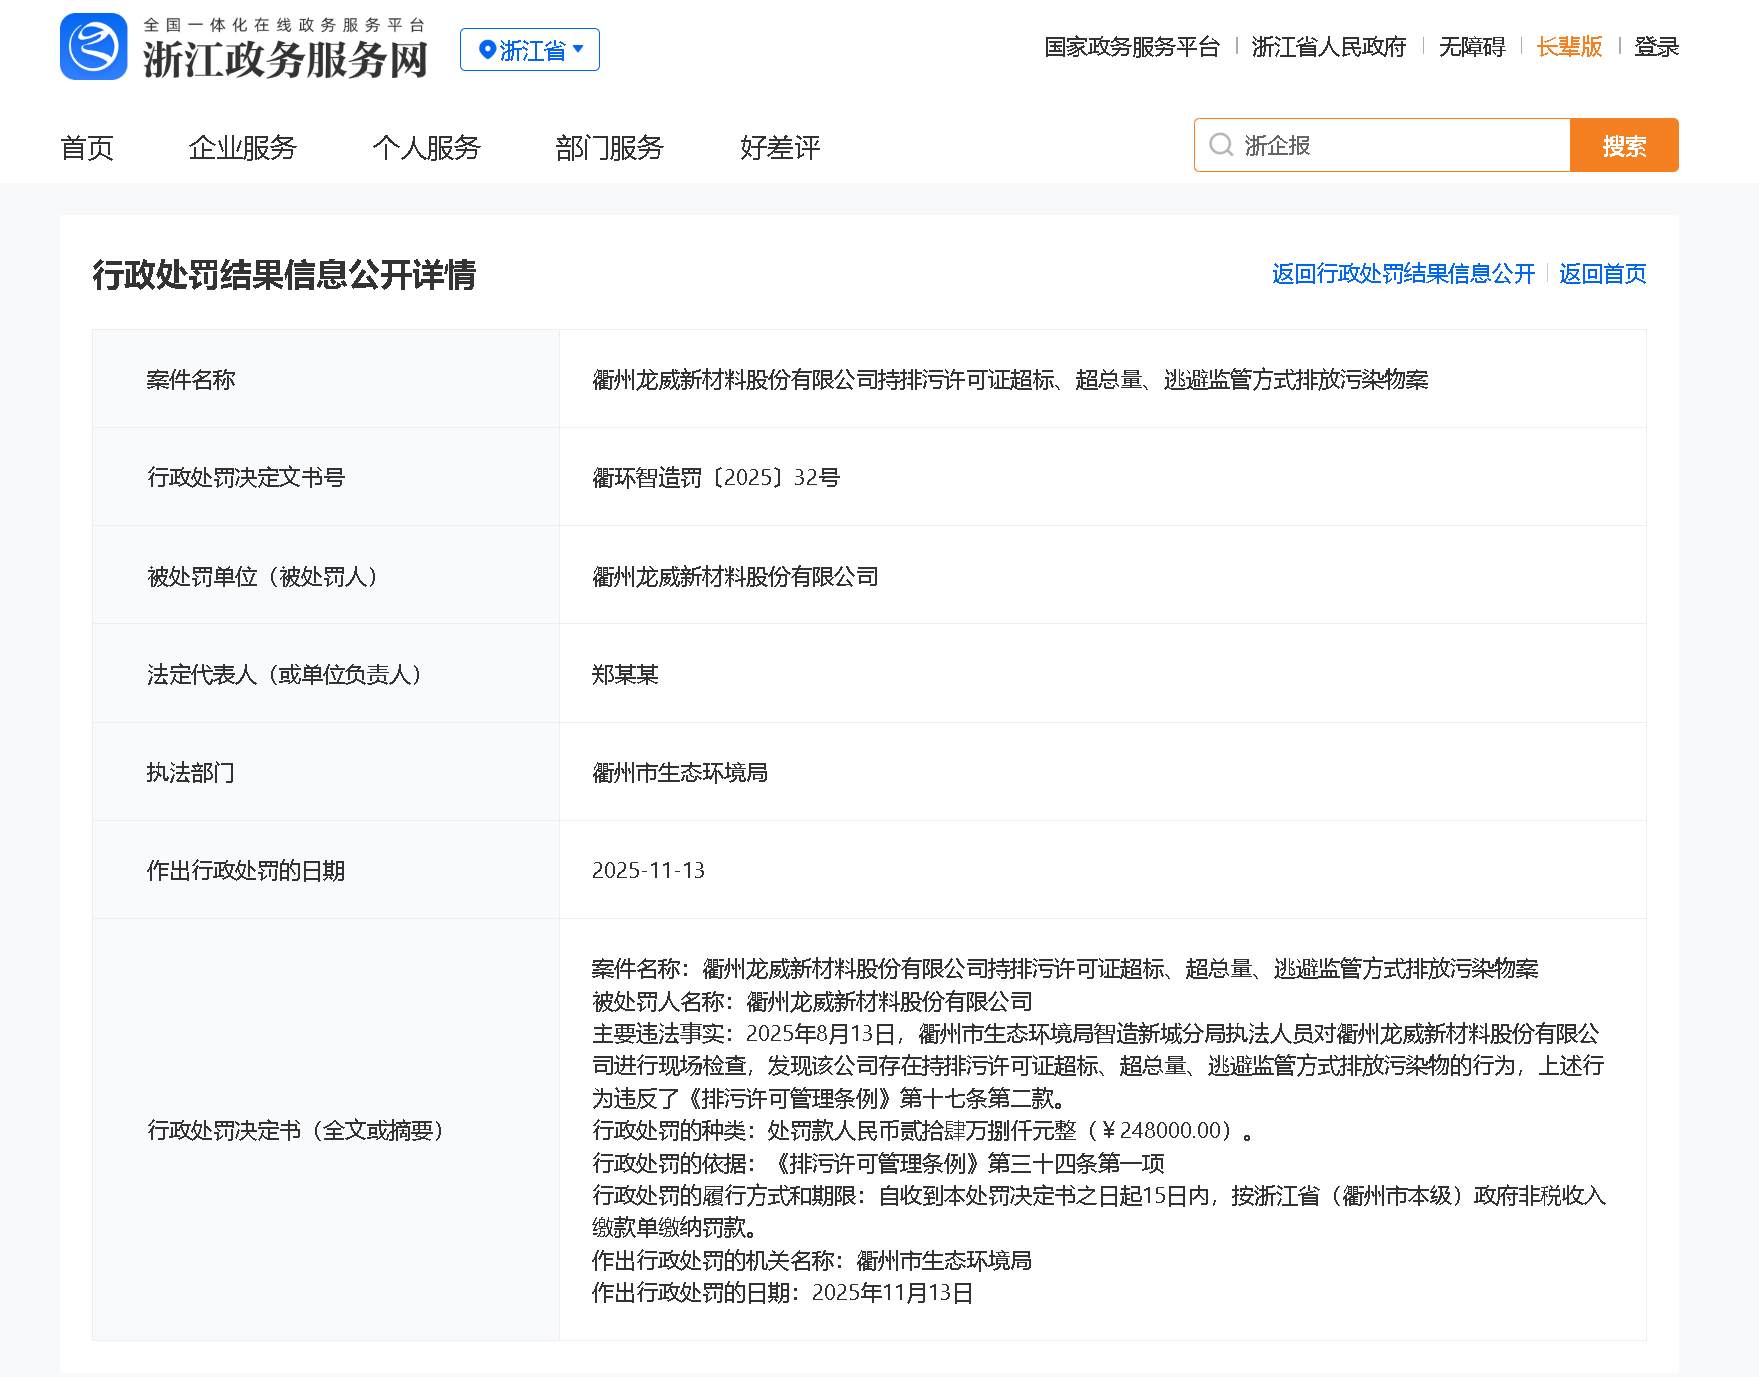Open the 浙江省 region selector dropdown

coord(530,48)
